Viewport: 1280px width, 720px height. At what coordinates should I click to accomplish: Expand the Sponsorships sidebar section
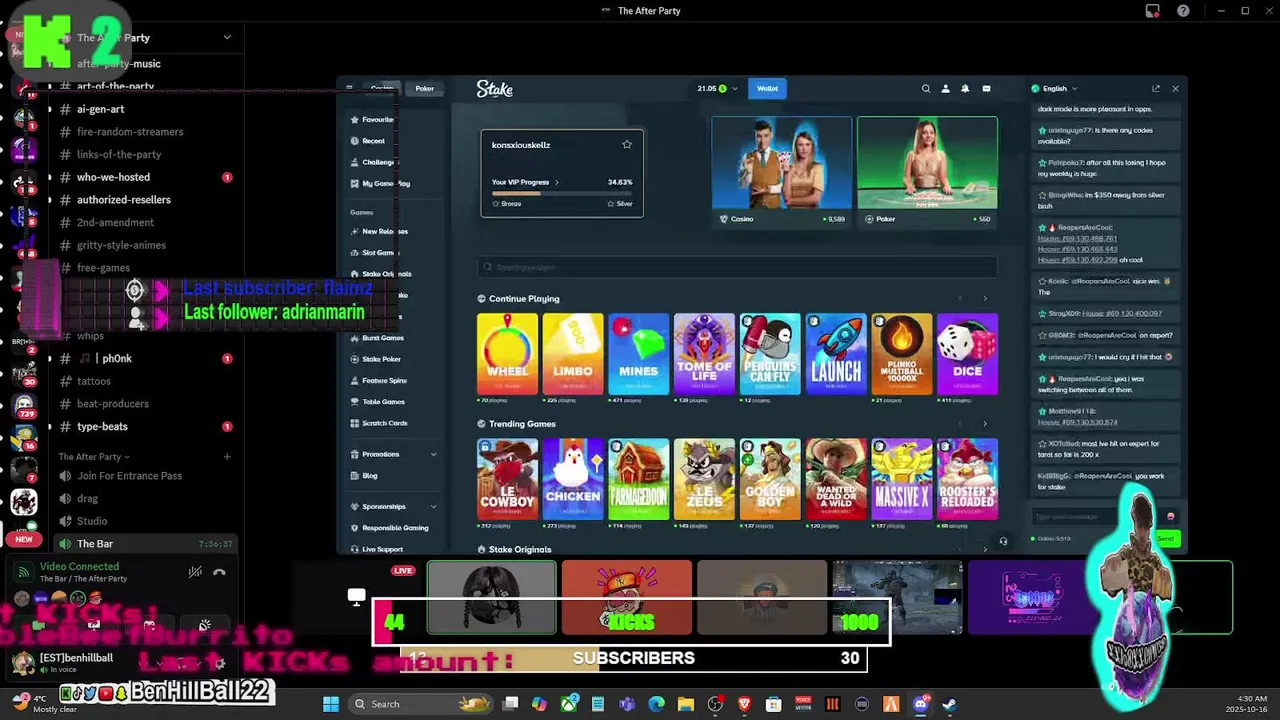tap(433, 506)
